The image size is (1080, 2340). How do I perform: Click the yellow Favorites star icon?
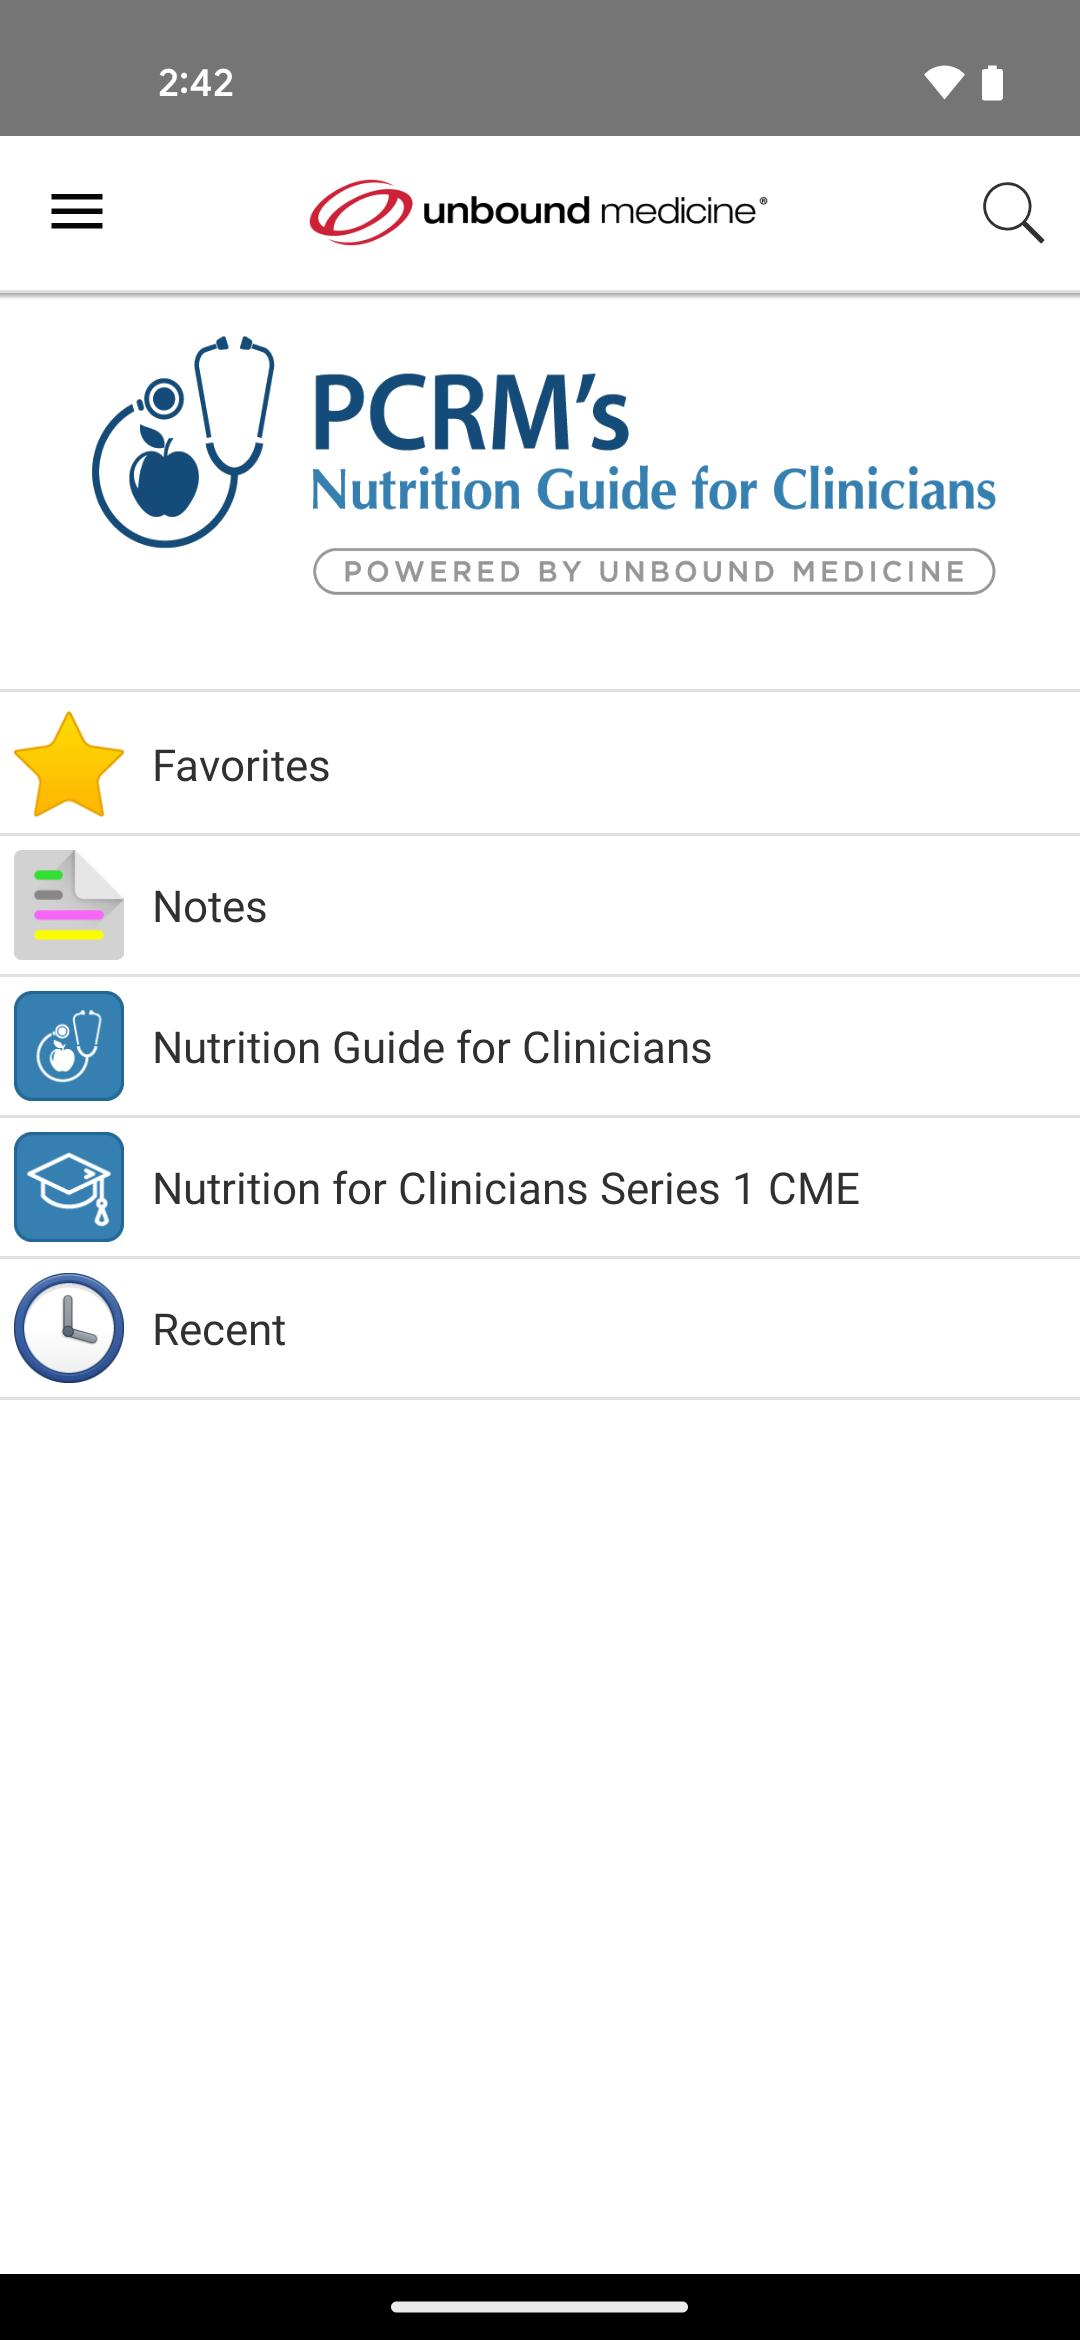click(x=69, y=765)
